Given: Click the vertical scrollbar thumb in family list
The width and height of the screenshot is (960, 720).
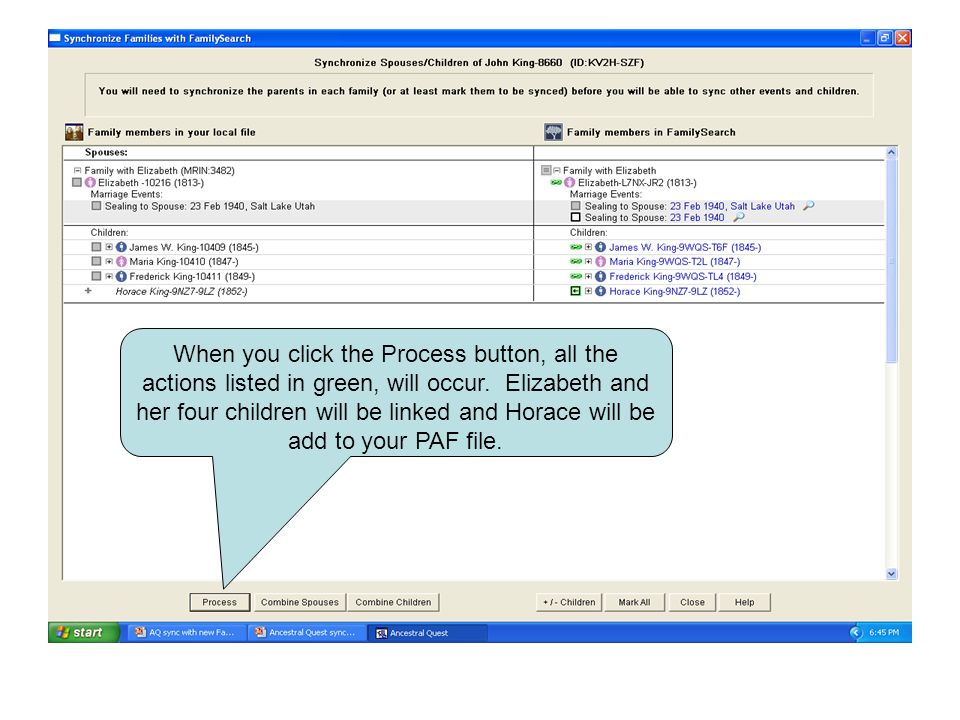Looking at the screenshot, I should (x=891, y=260).
